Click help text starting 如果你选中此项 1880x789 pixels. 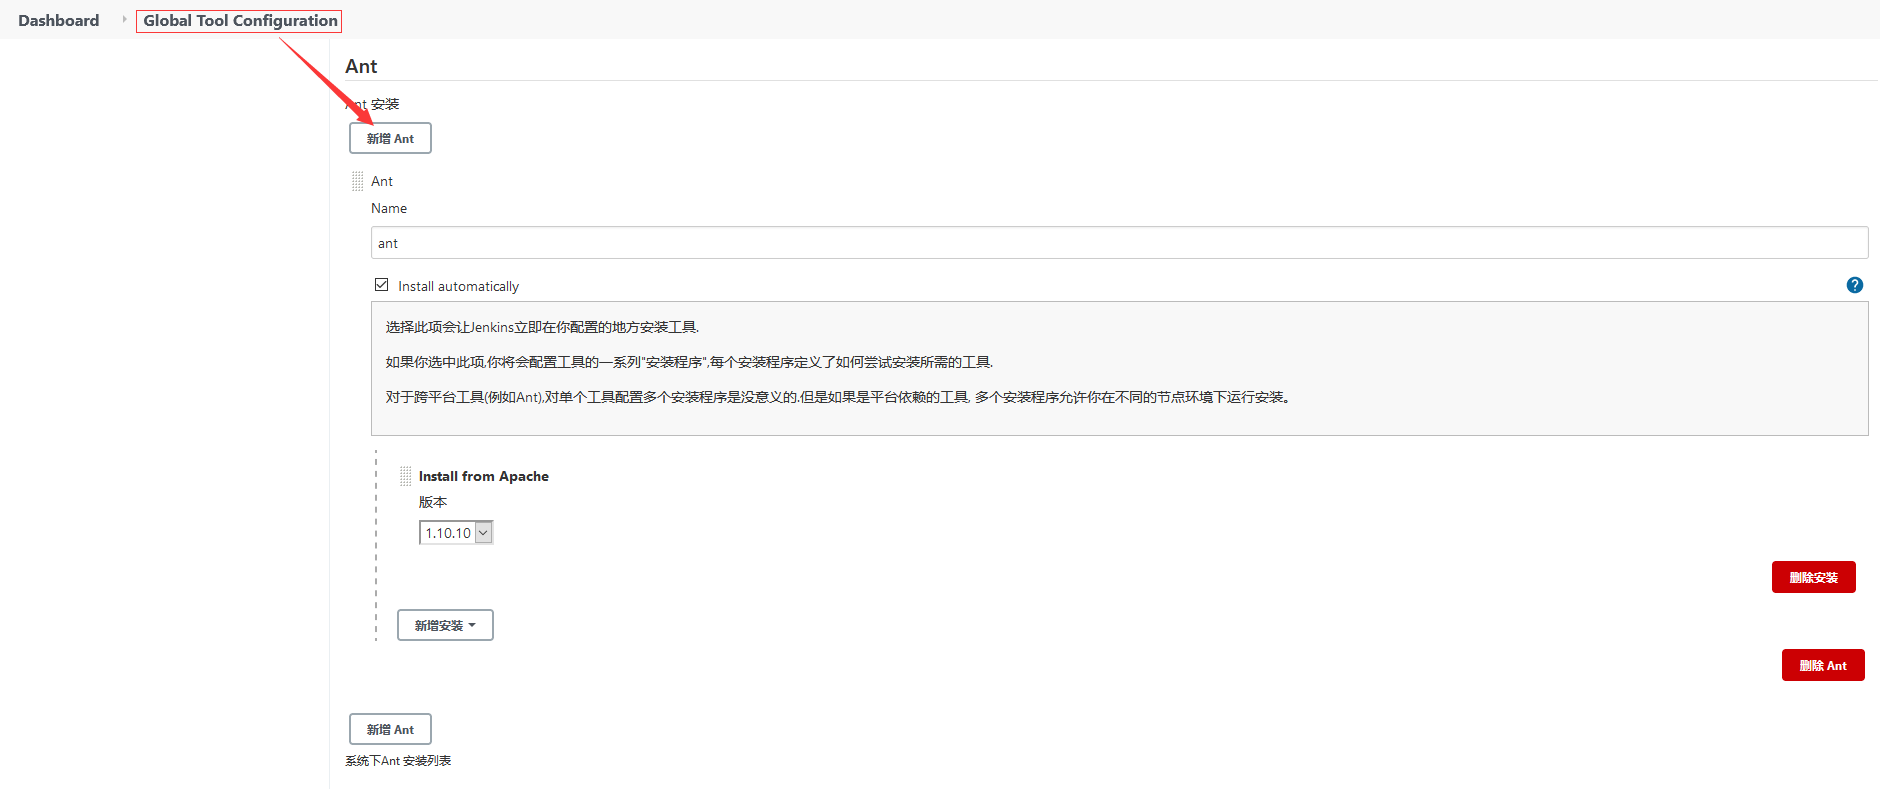point(689,362)
